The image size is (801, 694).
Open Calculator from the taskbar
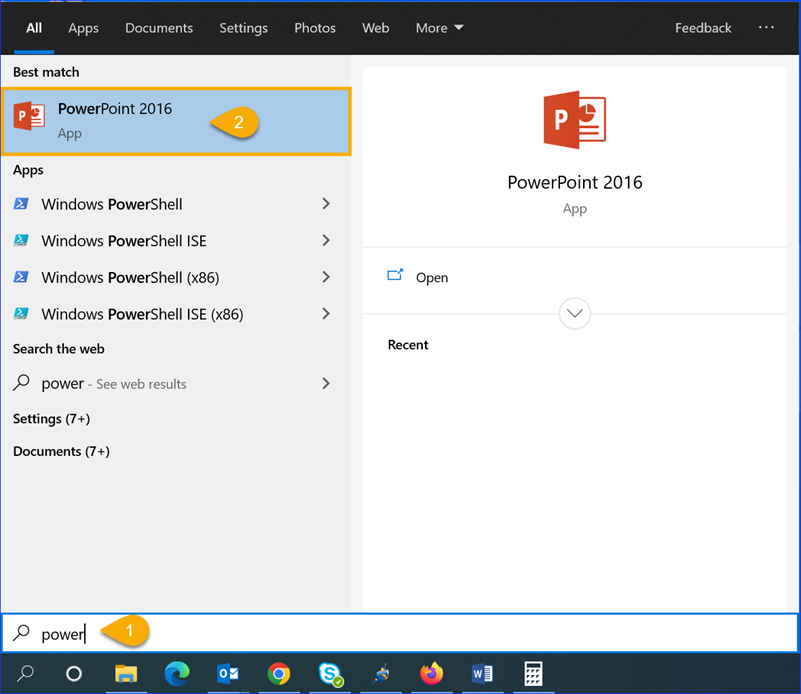tap(533, 674)
